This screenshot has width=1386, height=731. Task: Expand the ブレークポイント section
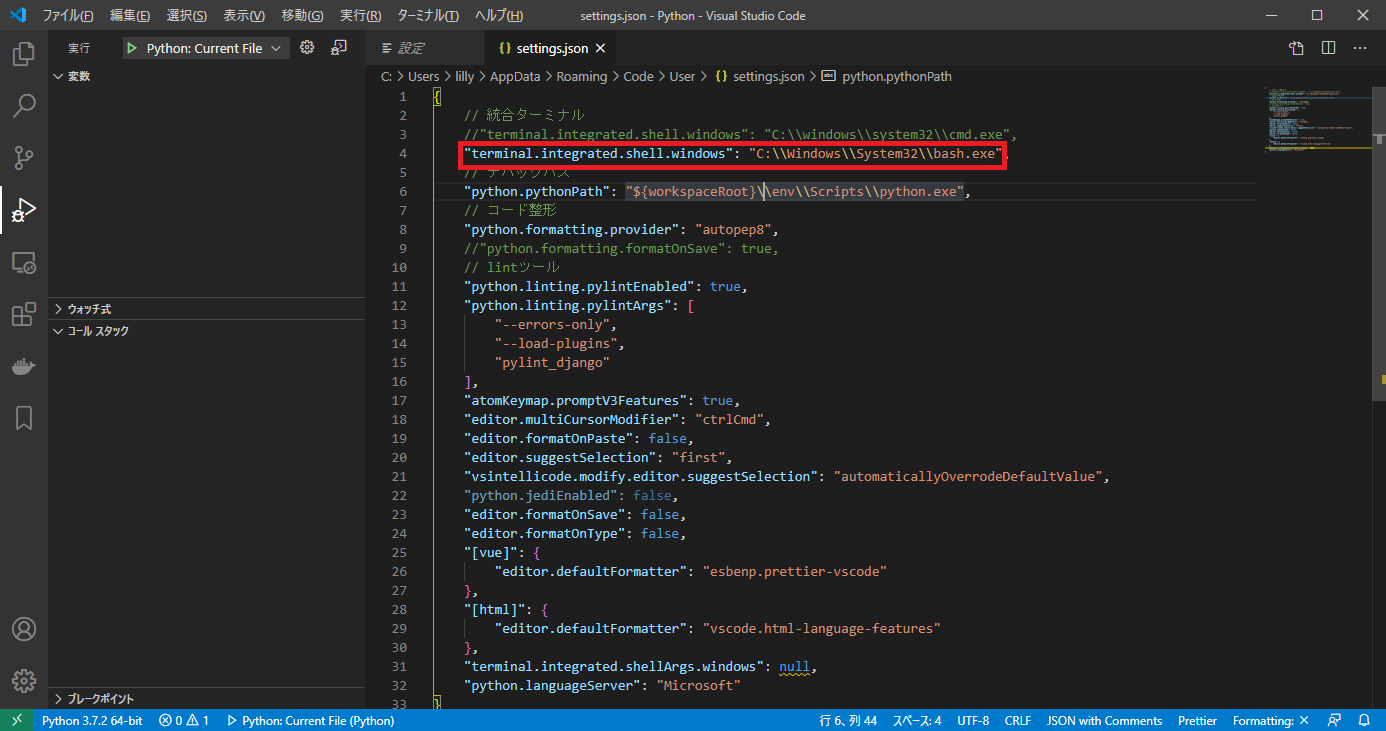(207, 699)
